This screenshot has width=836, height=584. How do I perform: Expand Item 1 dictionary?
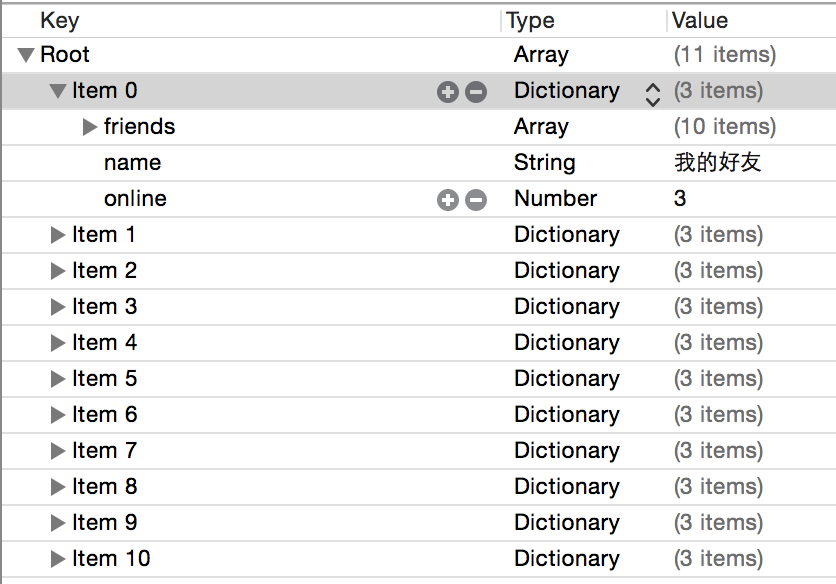click(x=58, y=235)
